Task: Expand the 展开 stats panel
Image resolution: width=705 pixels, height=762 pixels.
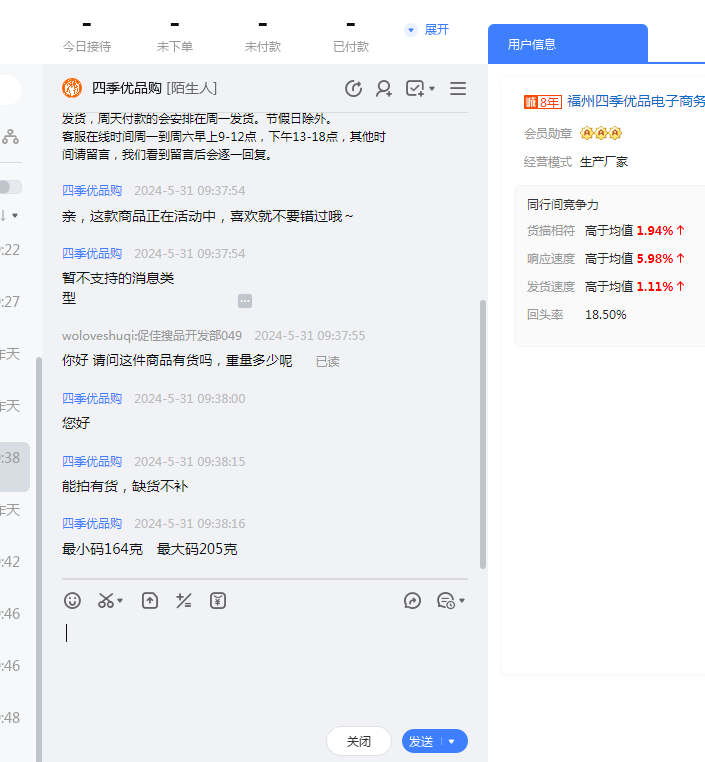Action: click(427, 30)
